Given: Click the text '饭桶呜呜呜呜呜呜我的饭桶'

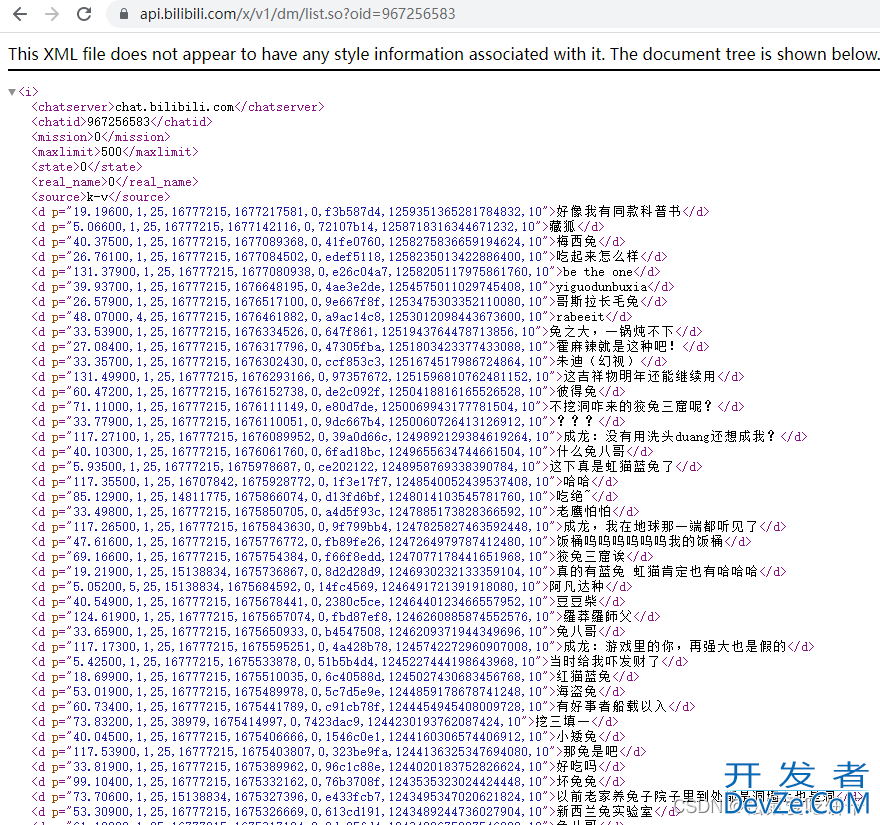Looking at the screenshot, I should (640, 542).
